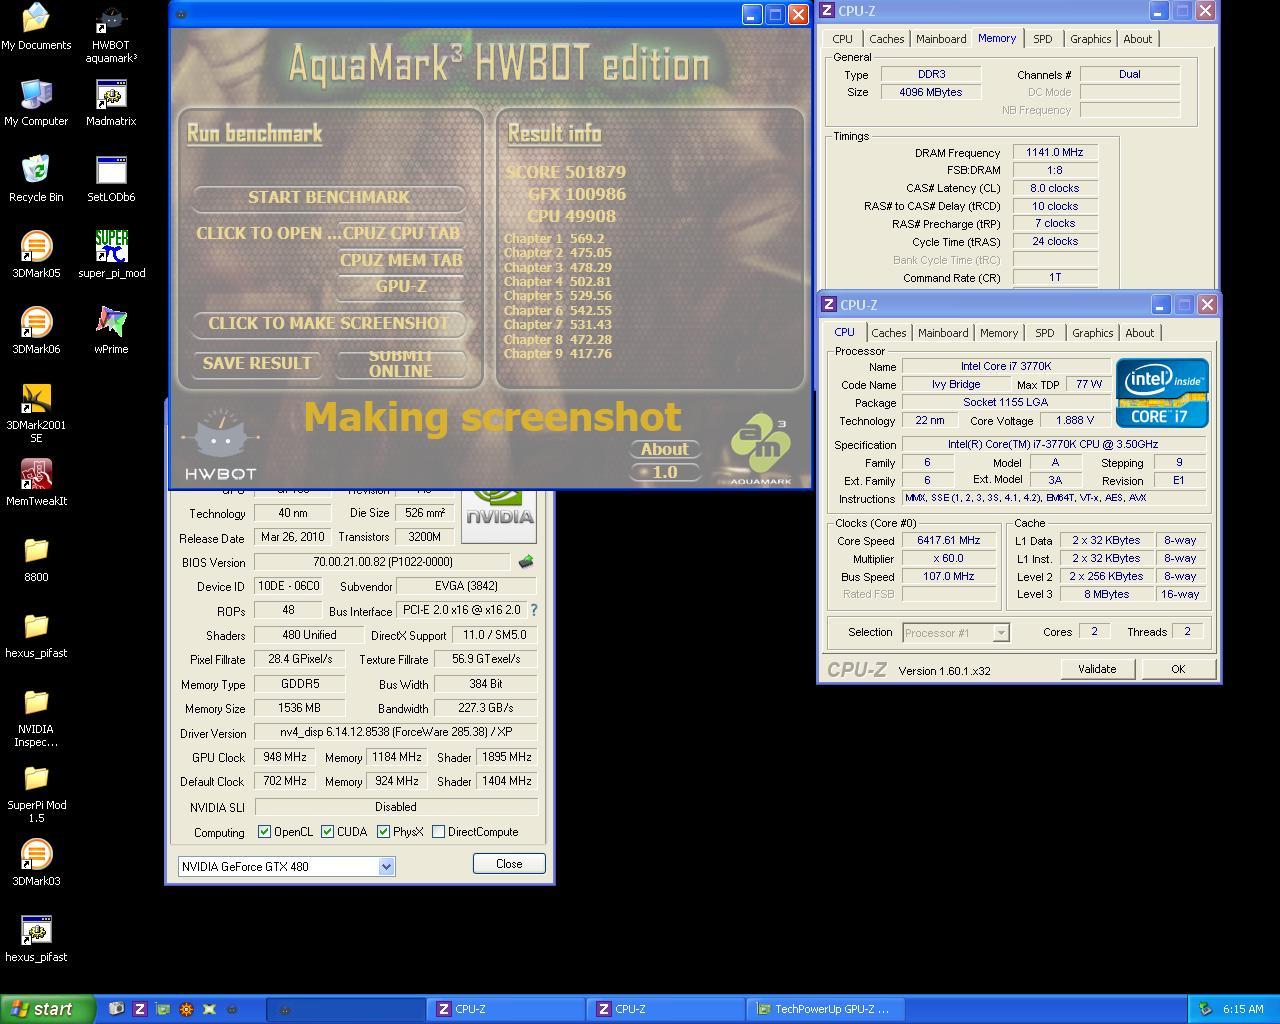Click Core Speed value 6417.61 MHz

tap(949, 540)
